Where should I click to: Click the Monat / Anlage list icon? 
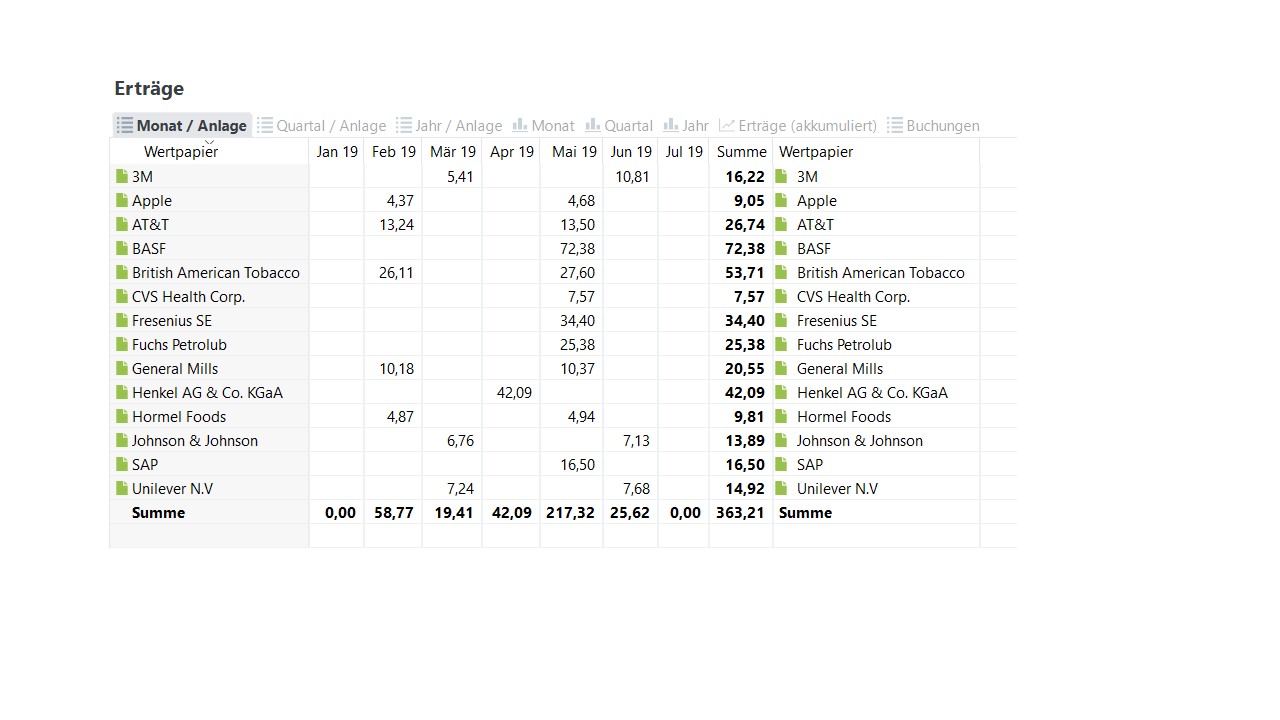[125, 125]
